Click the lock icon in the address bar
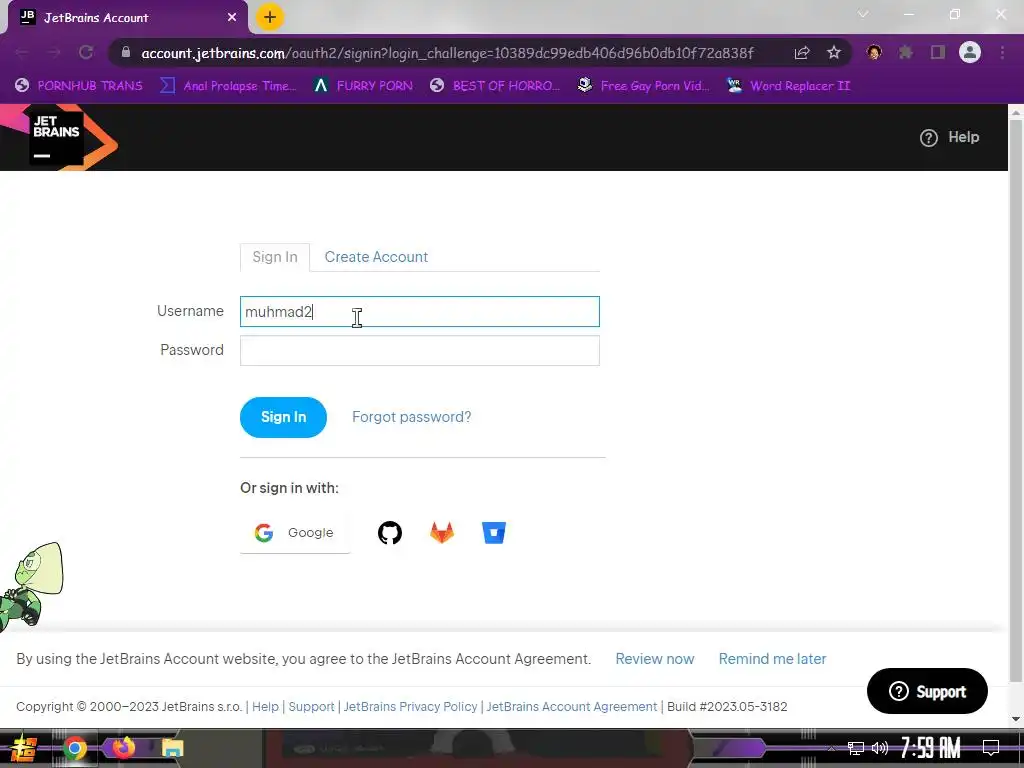 pyautogui.click(x=126, y=53)
